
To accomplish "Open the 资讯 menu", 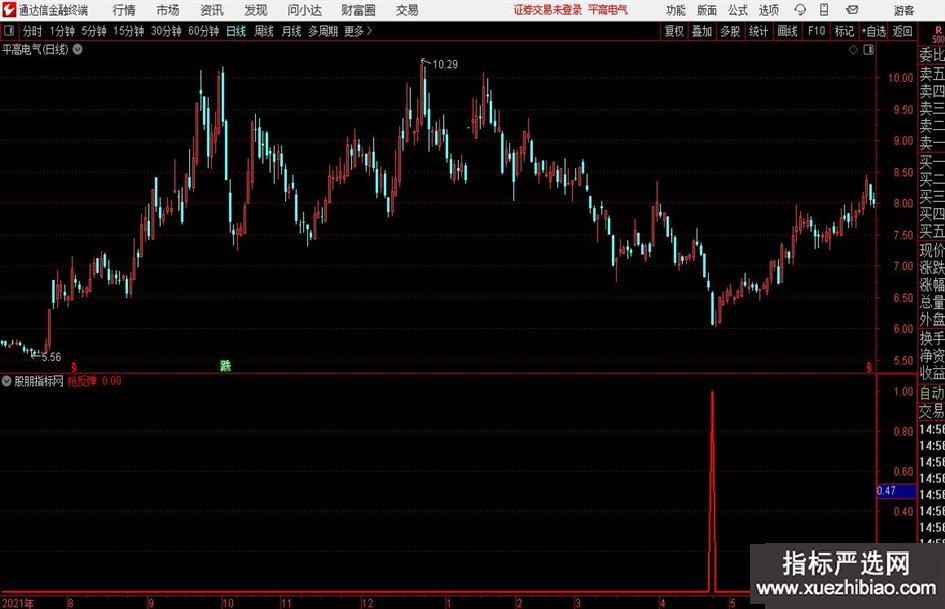I will pyautogui.click(x=212, y=10).
